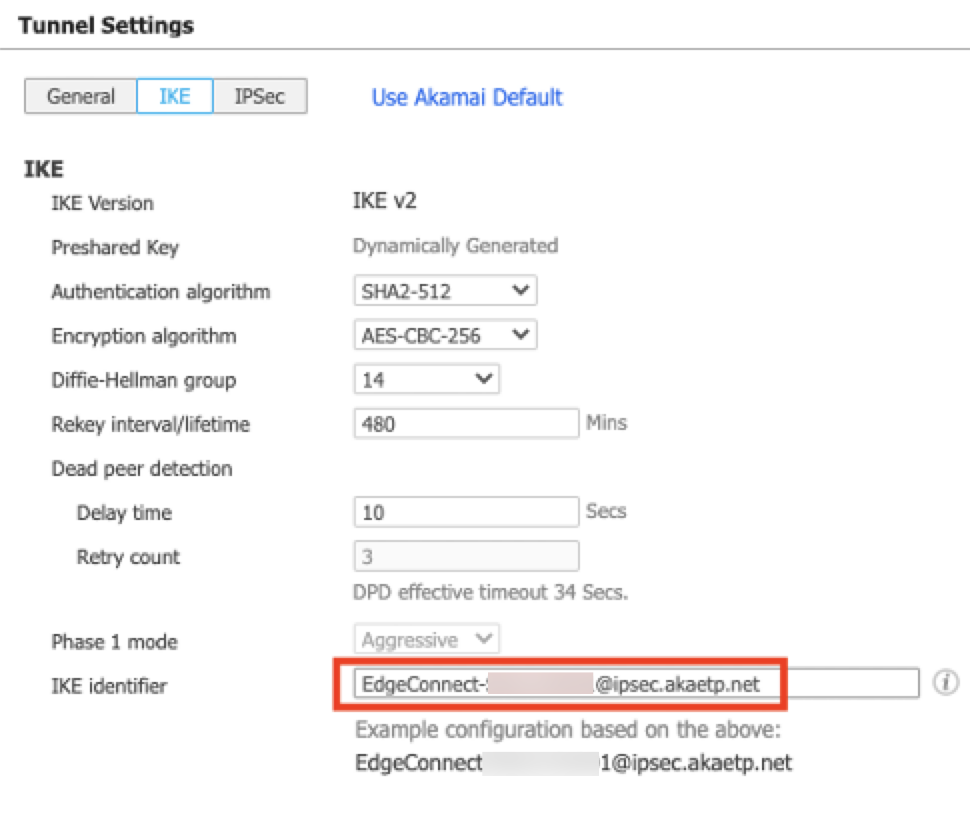Open the Authentication algorithm SHA2-512 dropdown
Screen dimensions: 976x816
445,292
